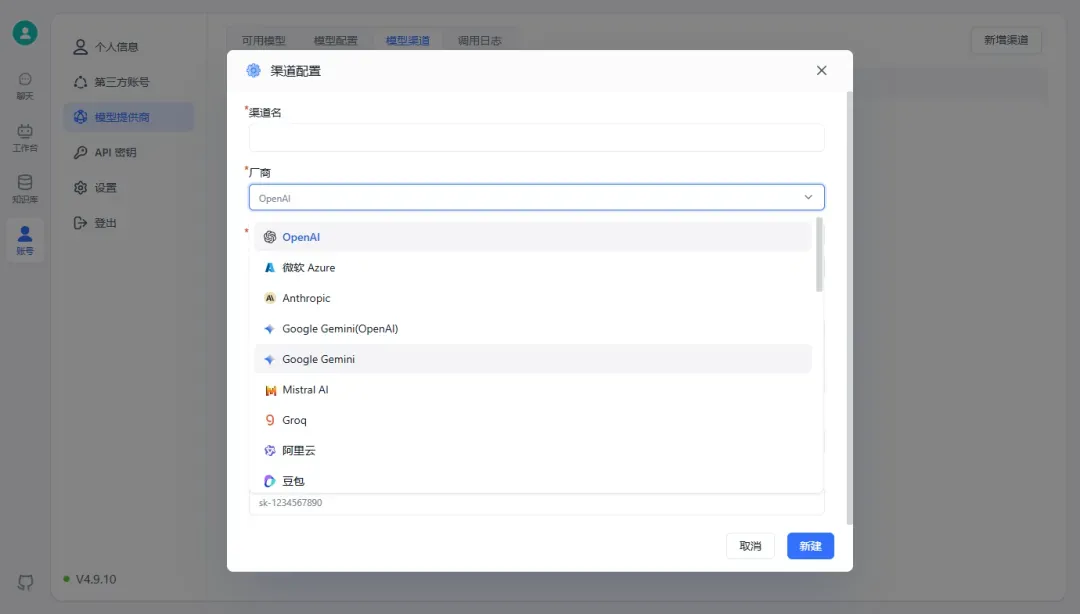Click the 阿里云 logo icon
1080x614 pixels.
click(269, 451)
